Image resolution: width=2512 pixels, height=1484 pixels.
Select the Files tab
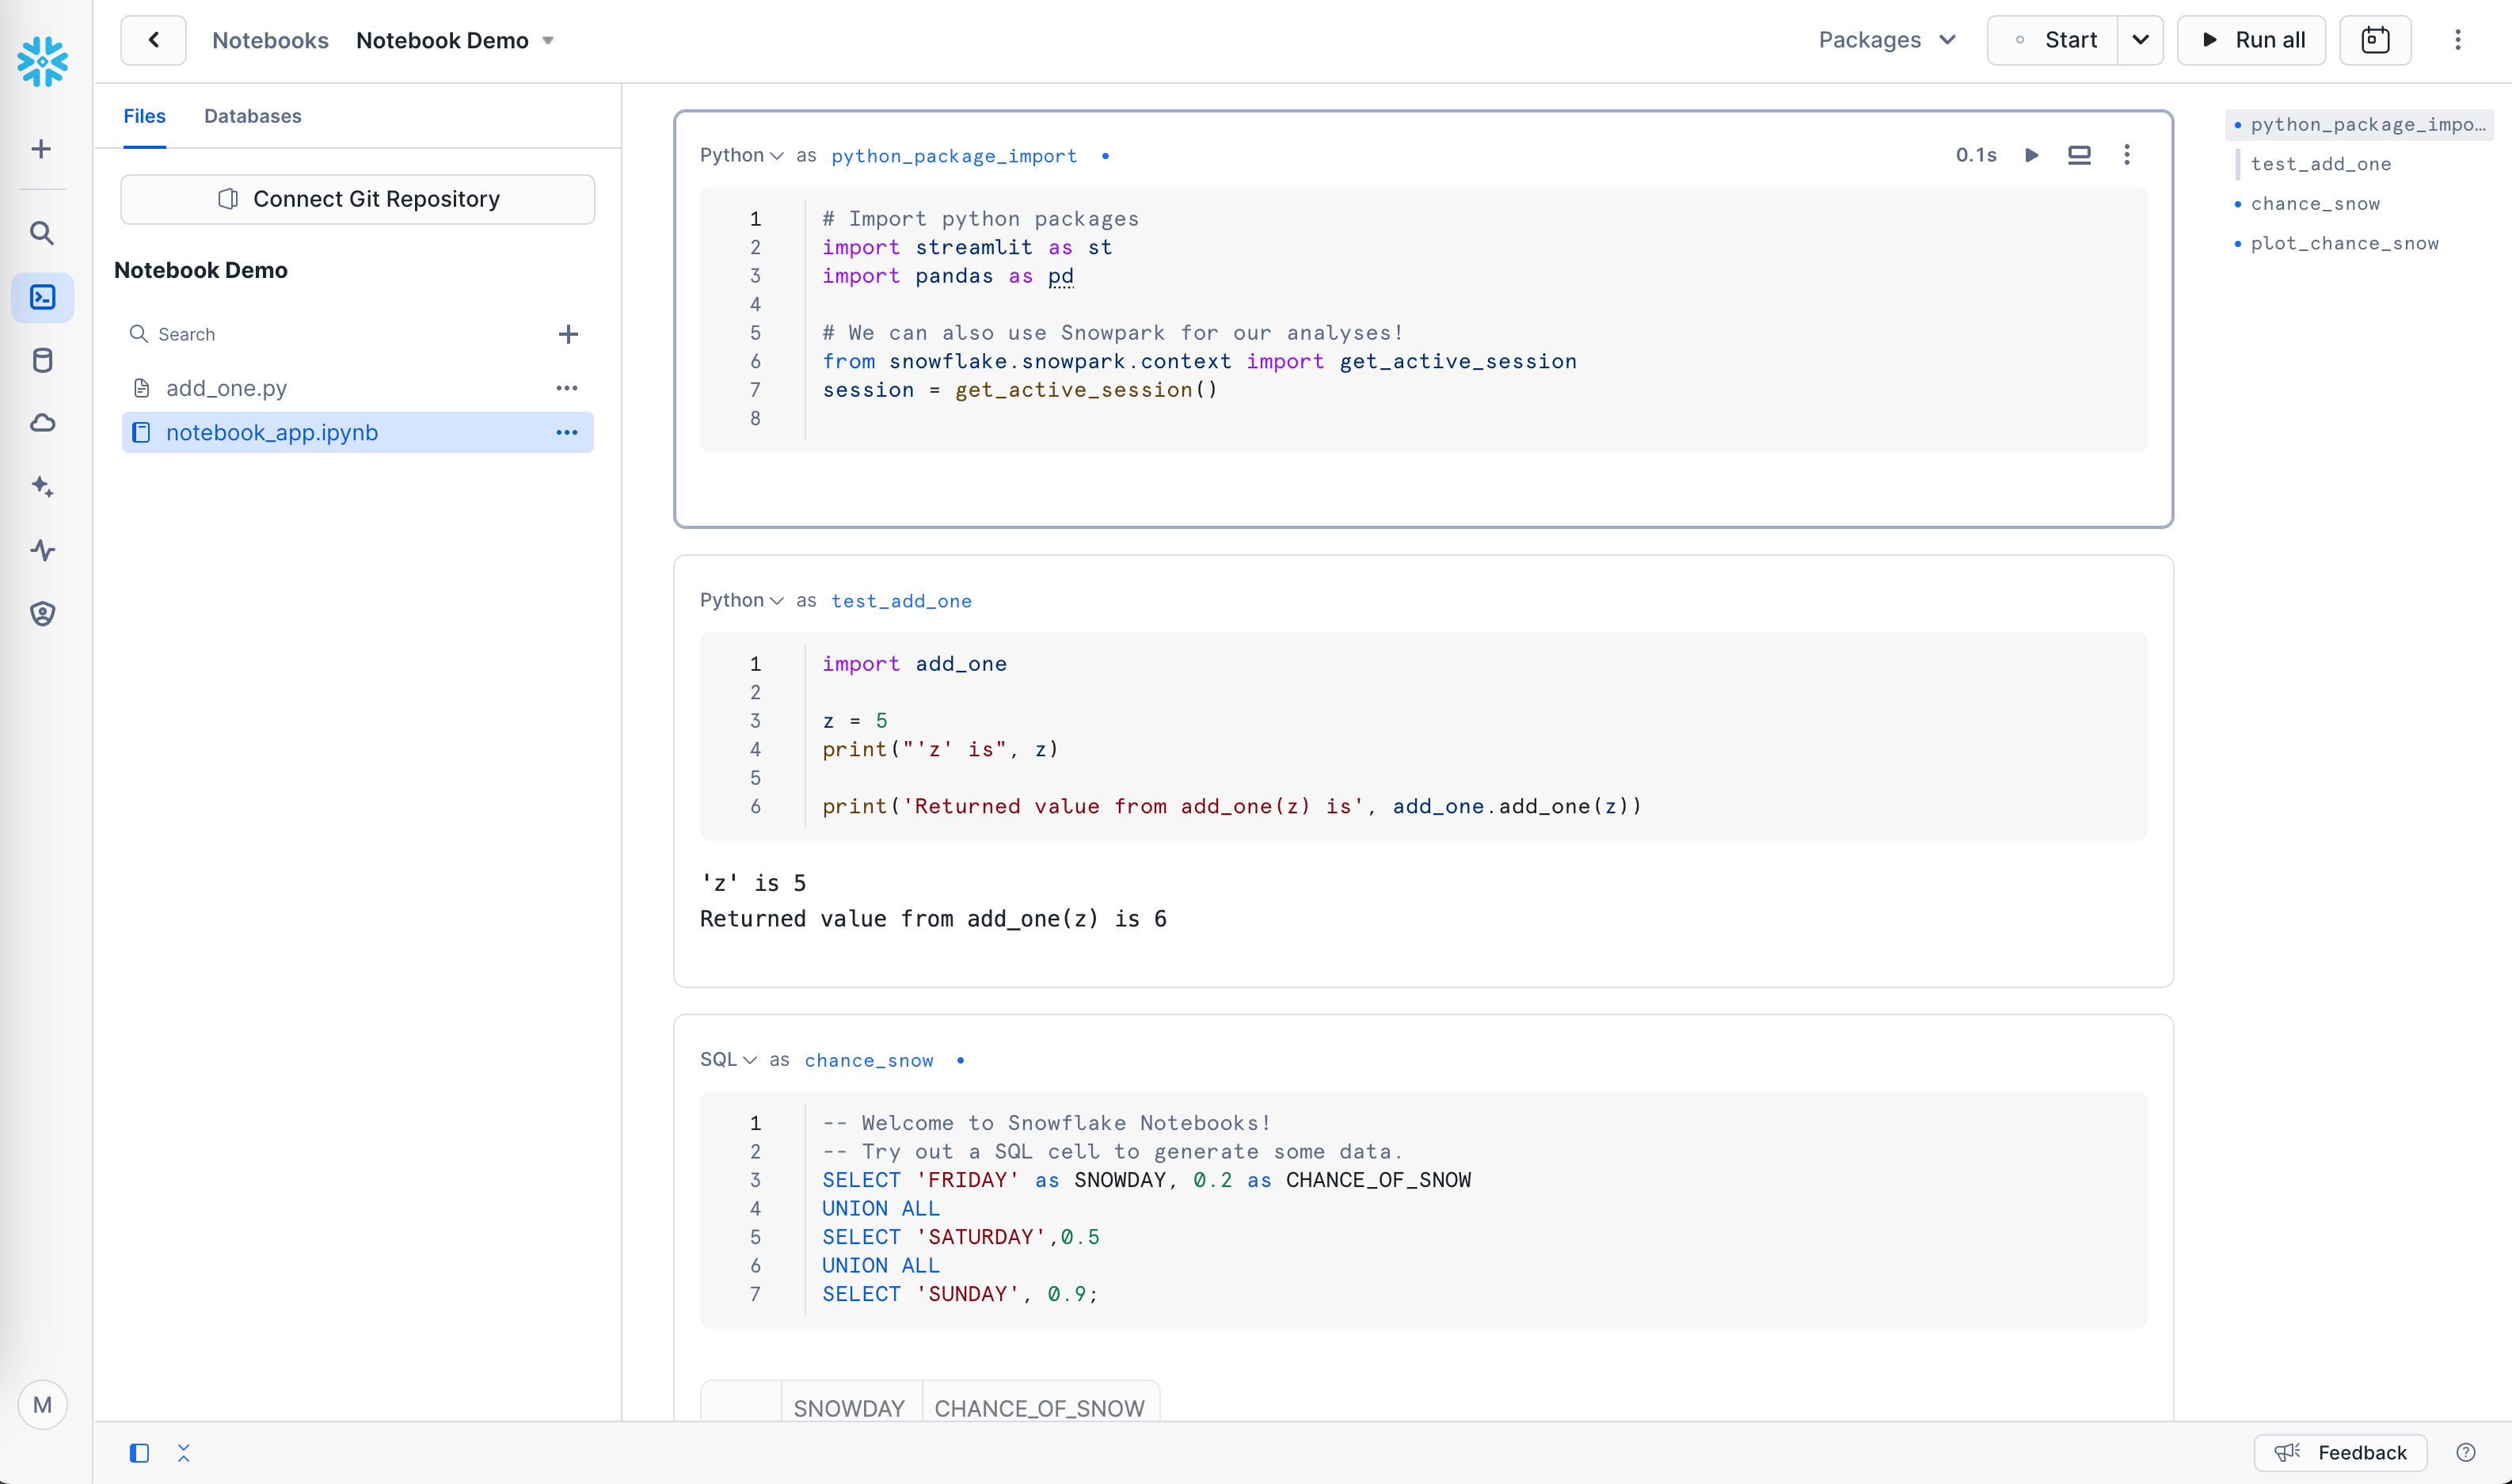144,116
